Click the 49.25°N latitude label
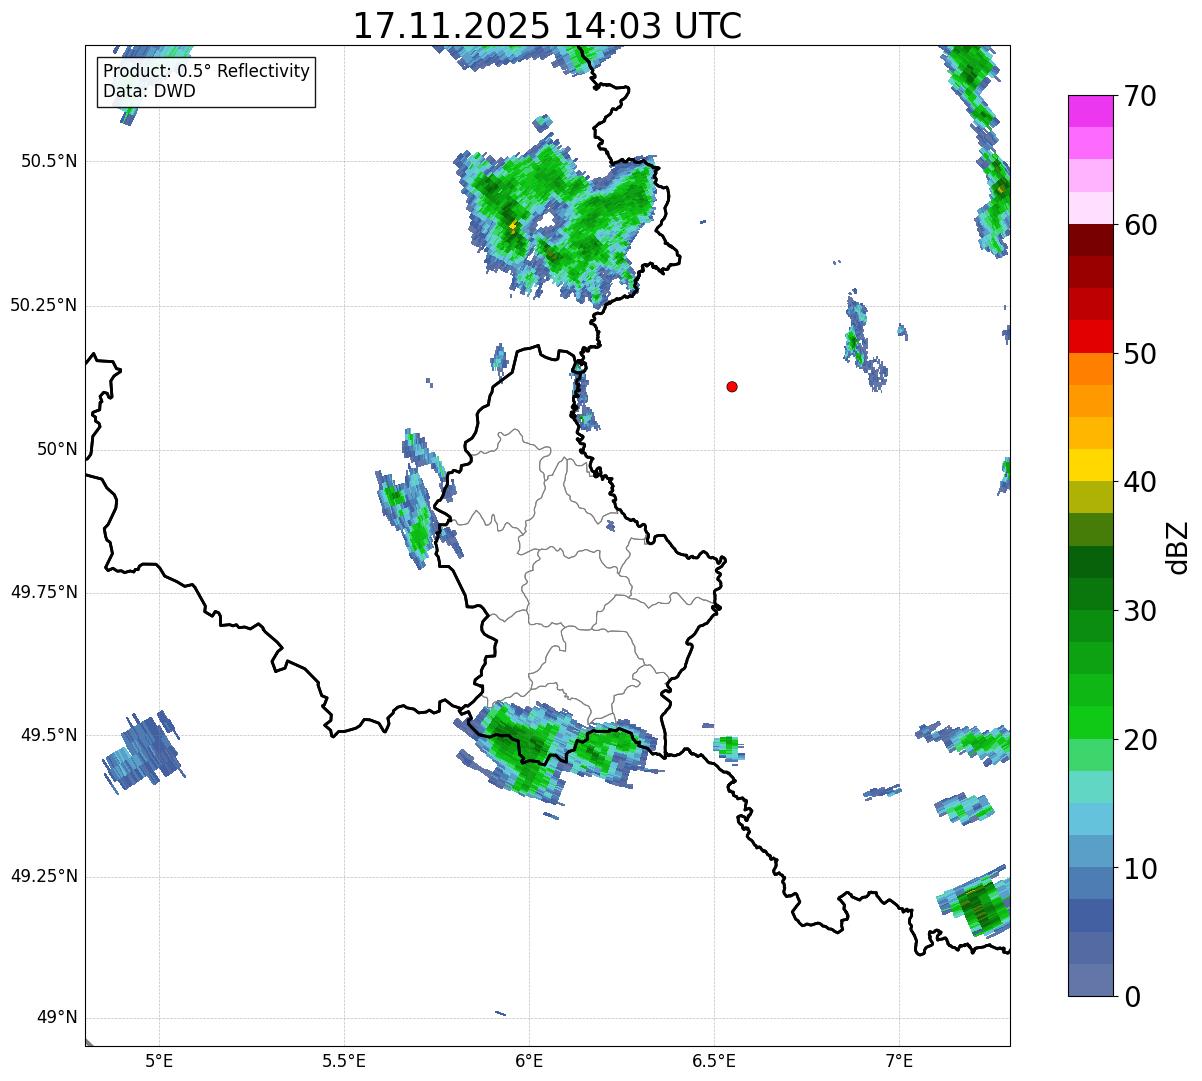Image resolution: width=1202 pixels, height=1081 pixels. point(43,877)
